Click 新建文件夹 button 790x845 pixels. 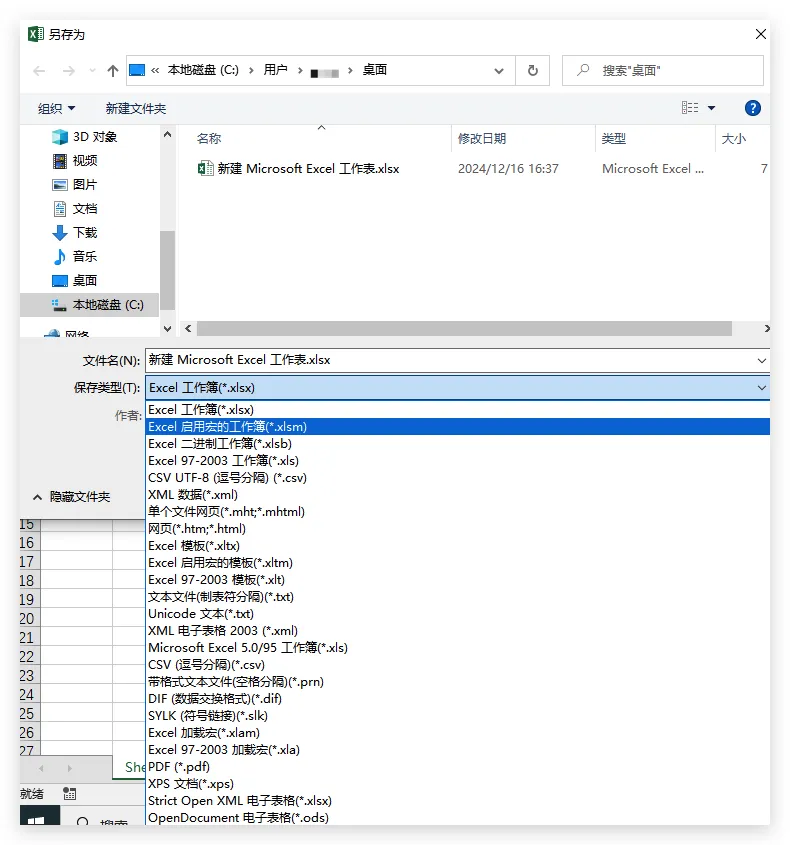coord(136,108)
